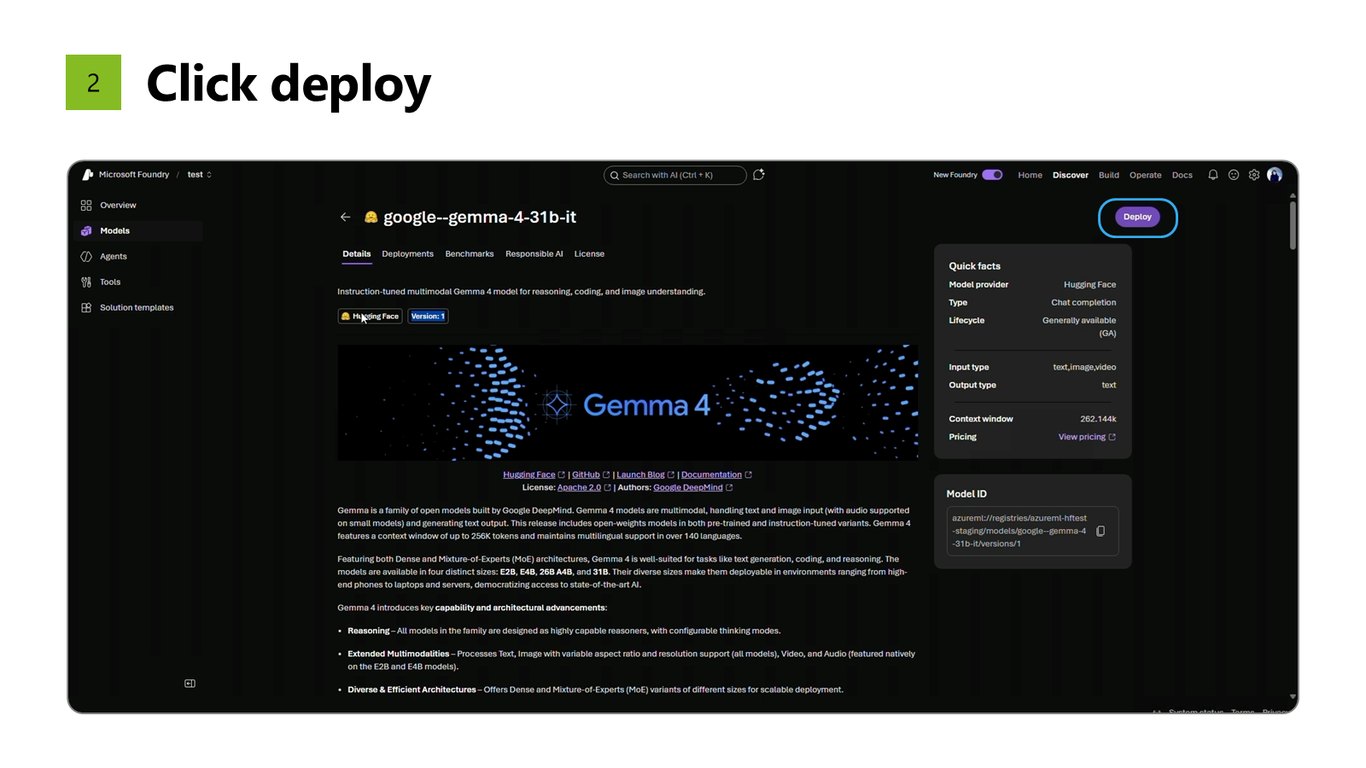Open the notifications bell
Viewport: 1366px width, 768px height.
[x=1213, y=175]
